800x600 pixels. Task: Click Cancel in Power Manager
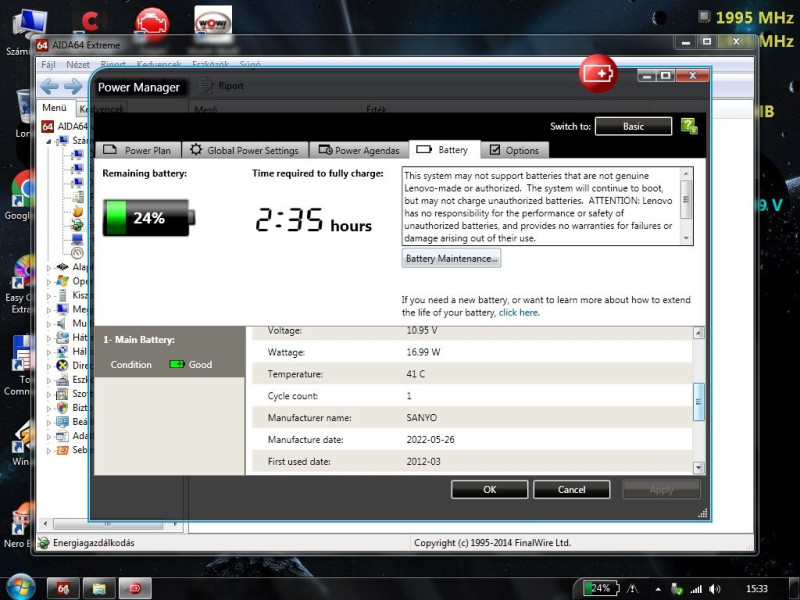(x=571, y=489)
